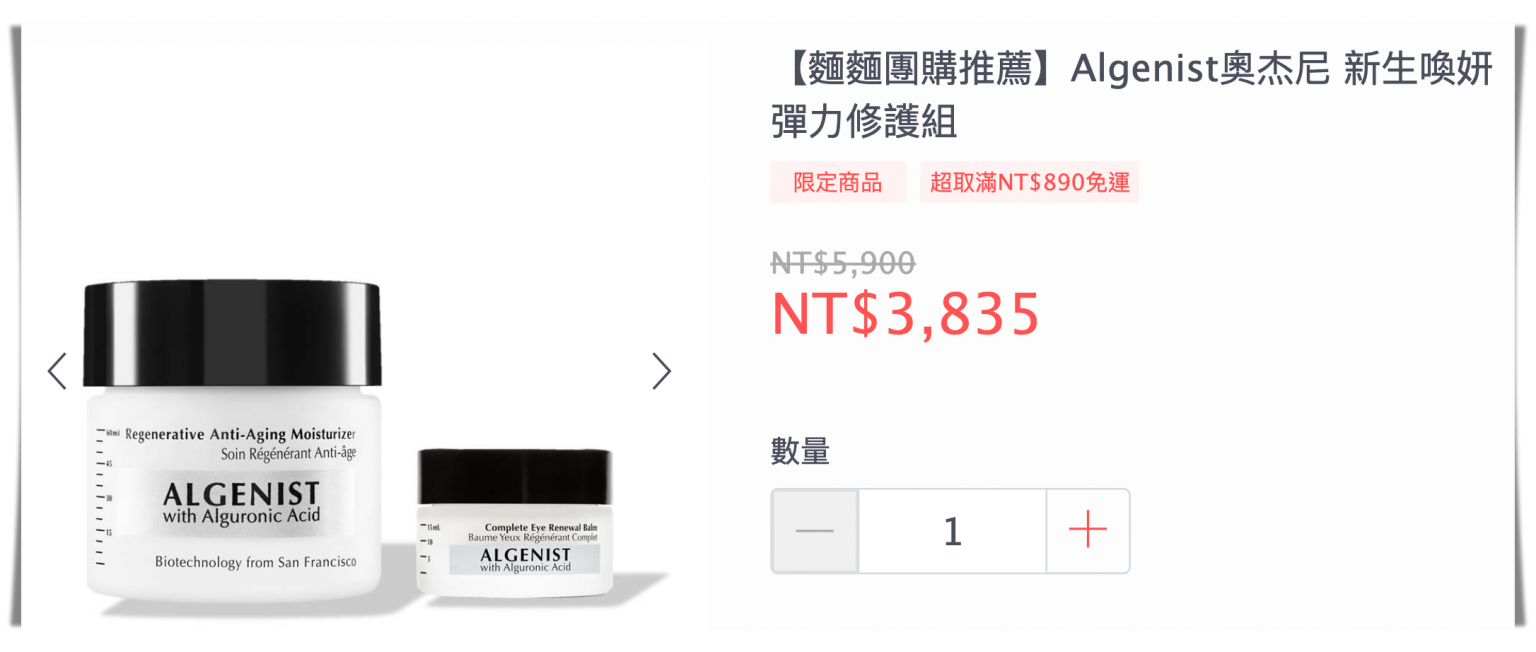The width and height of the screenshot is (1536, 652).
Task: Decrease quantity with the minus button
Action: (x=814, y=530)
